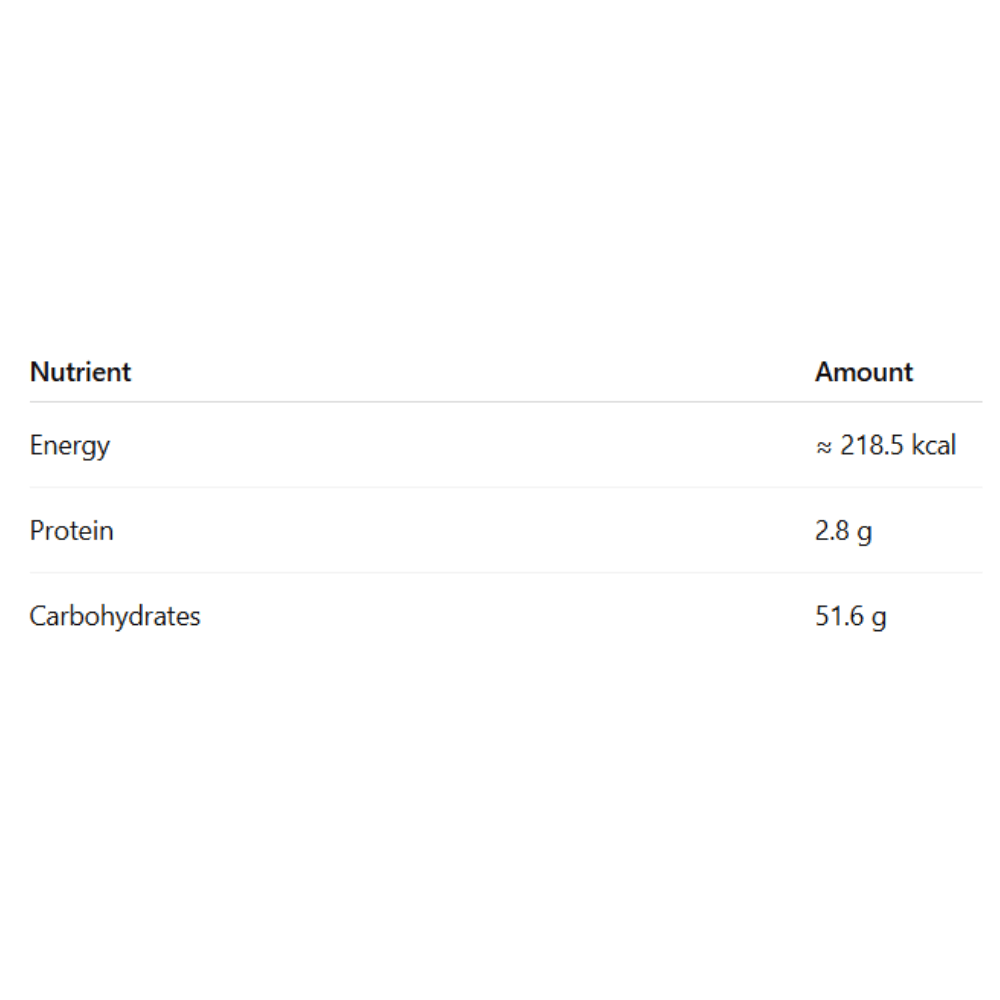Click the "51.6 g" carbohydrates amount
The width and height of the screenshot is (1000, 1000).
click(850, 616)
